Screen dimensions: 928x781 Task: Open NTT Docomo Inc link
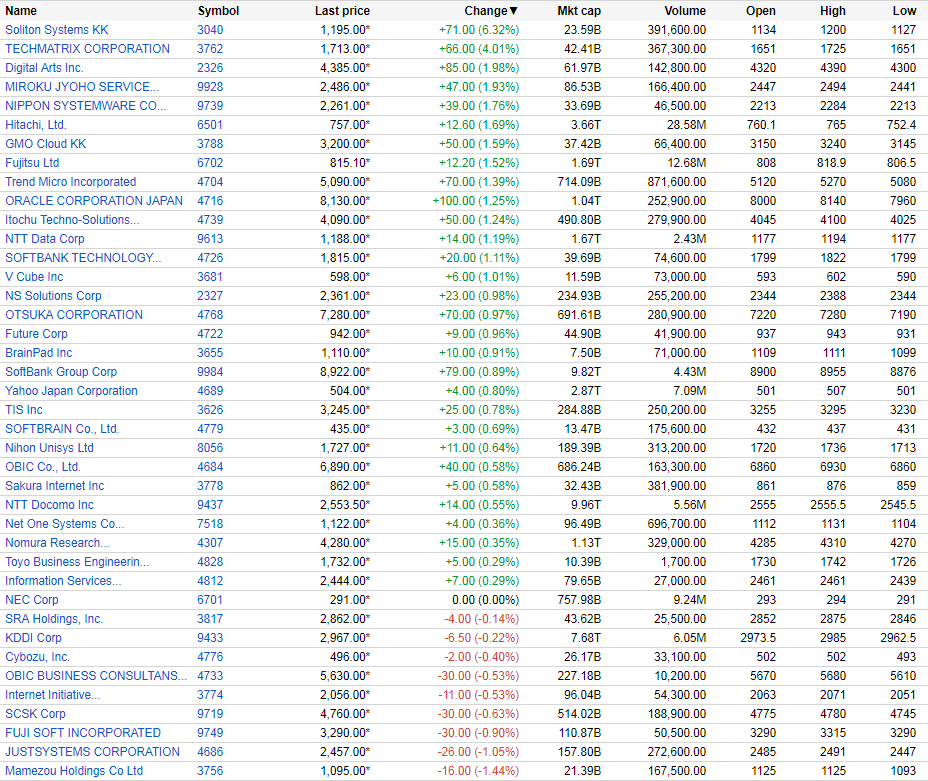49,505
